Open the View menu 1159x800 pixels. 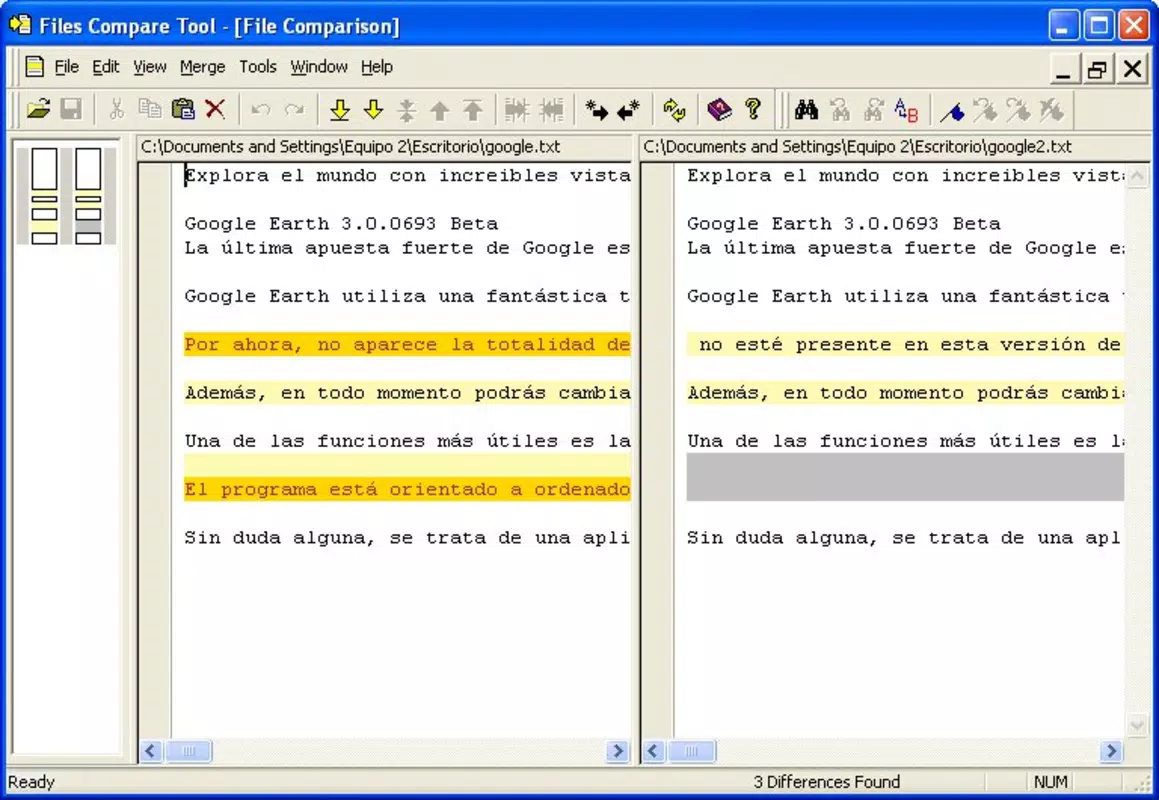click(x=149, y=67)
